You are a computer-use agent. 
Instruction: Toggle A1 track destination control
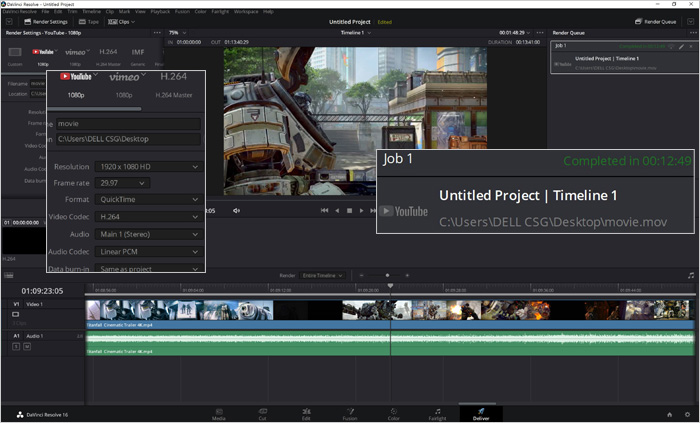[x=16, y=336]
